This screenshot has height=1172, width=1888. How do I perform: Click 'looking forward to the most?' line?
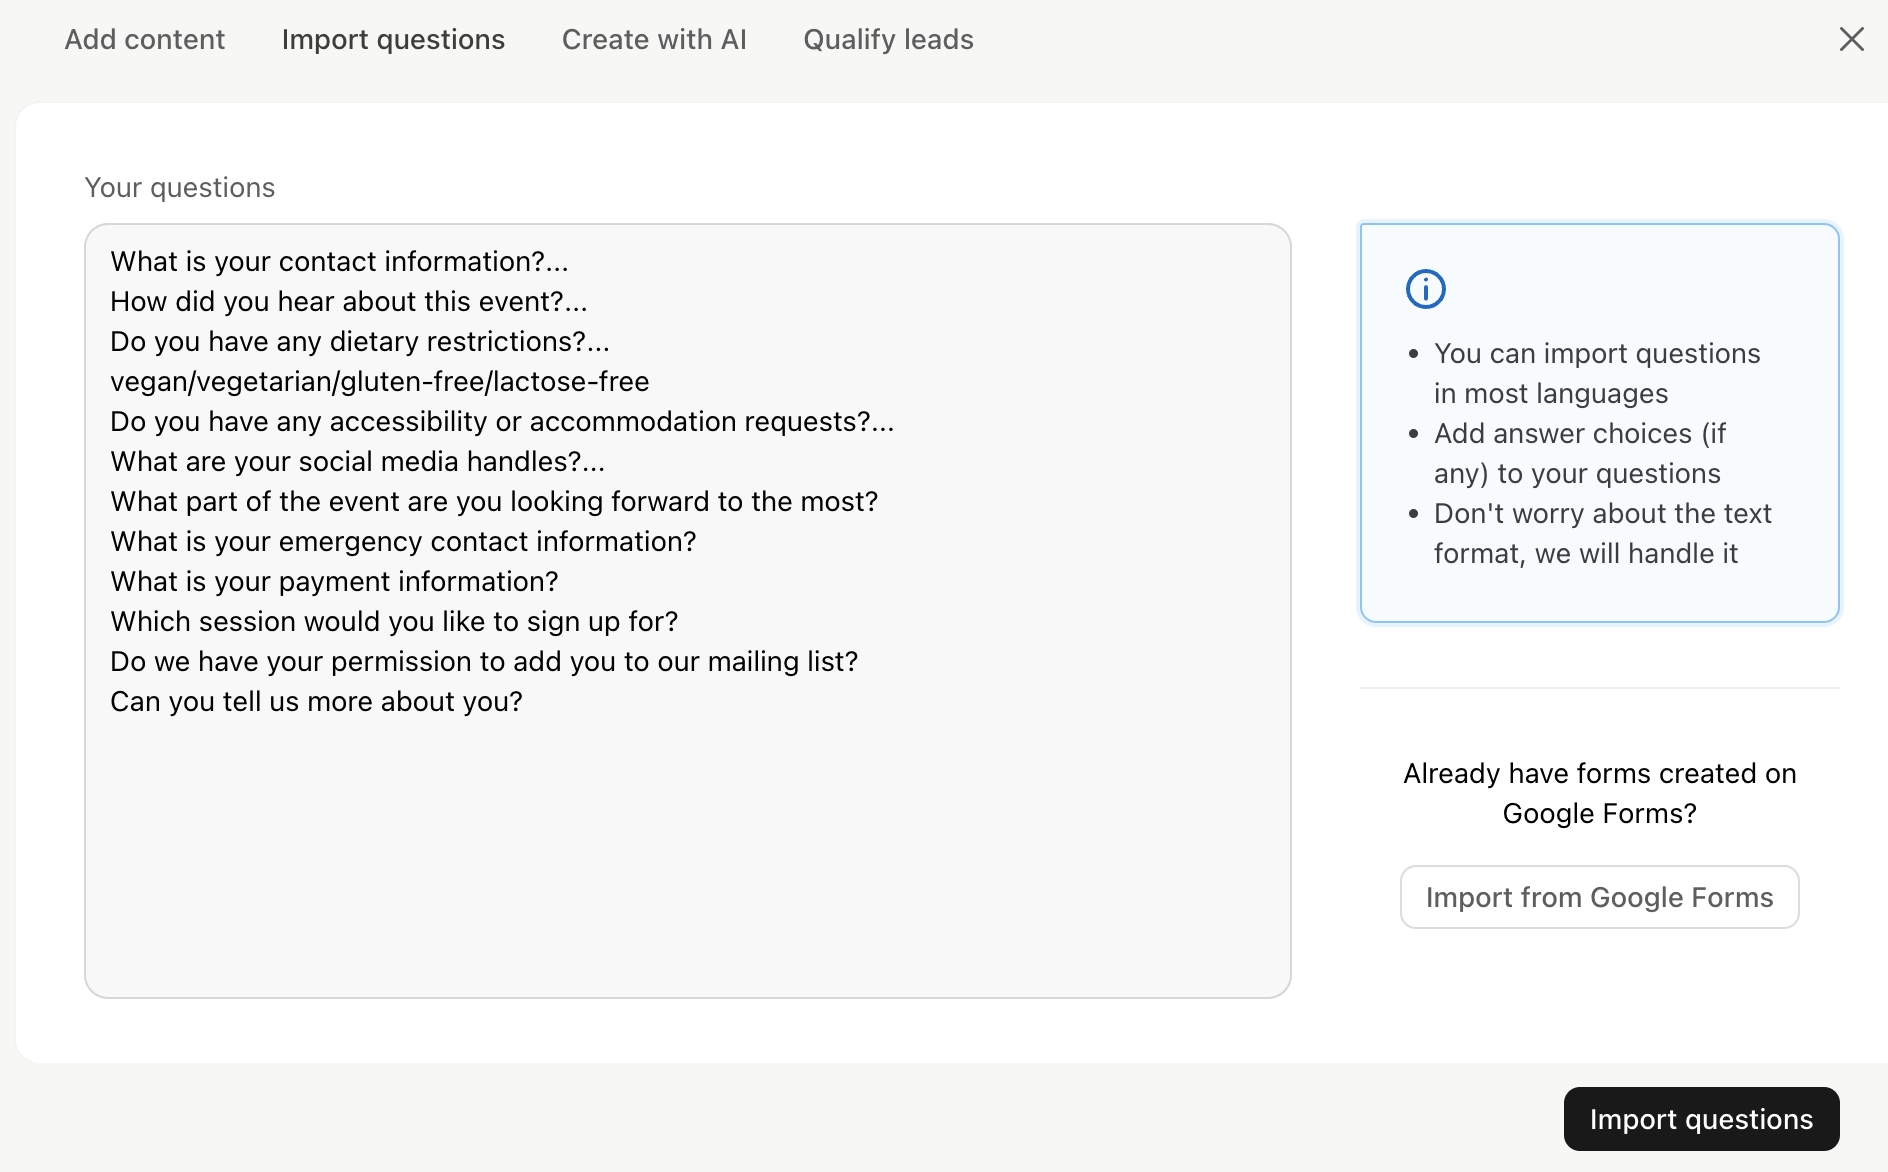[x=494, y=501]
